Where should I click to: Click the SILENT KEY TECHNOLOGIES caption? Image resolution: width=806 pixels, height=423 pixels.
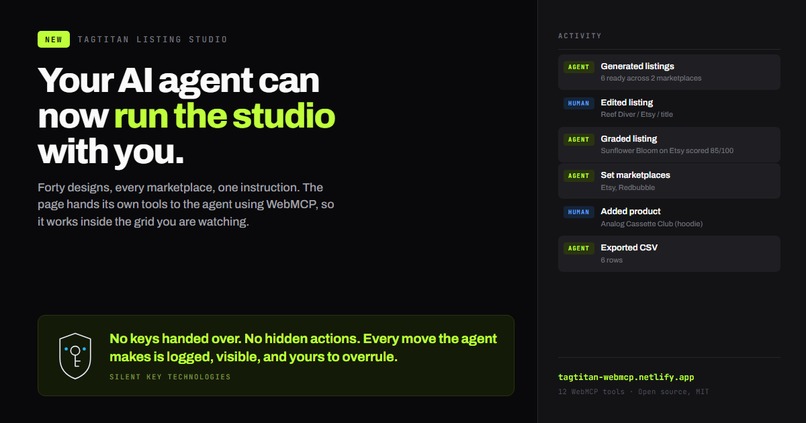170,377
